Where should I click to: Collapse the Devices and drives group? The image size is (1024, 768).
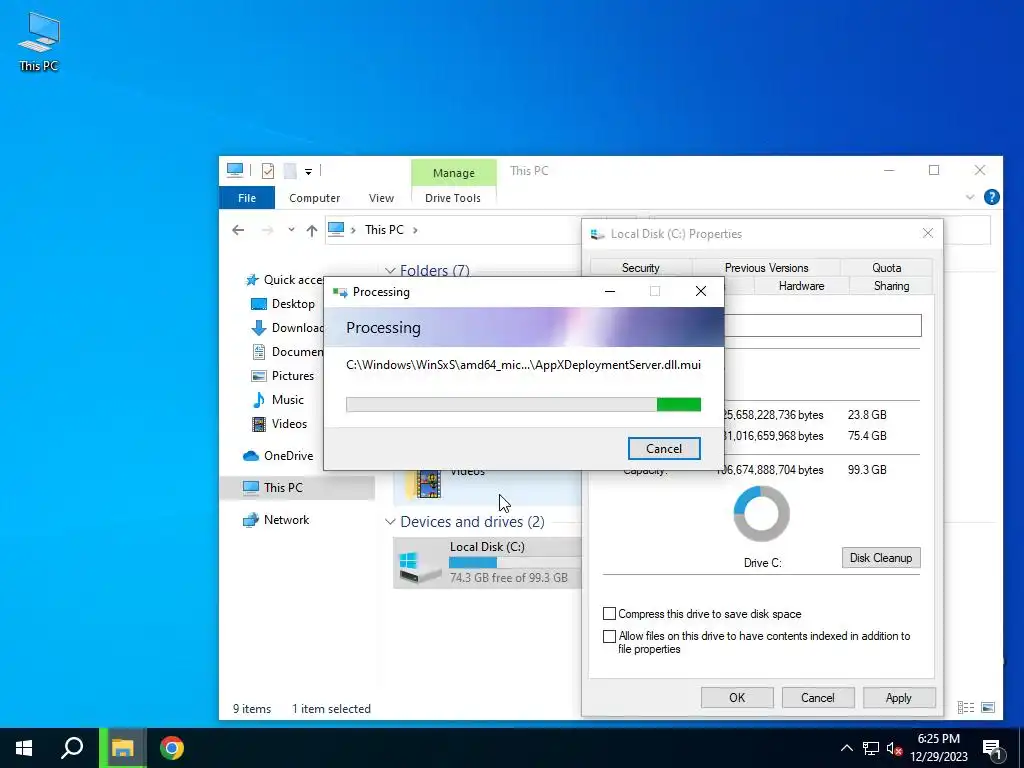pyautogui.click(x=390, y=522)
